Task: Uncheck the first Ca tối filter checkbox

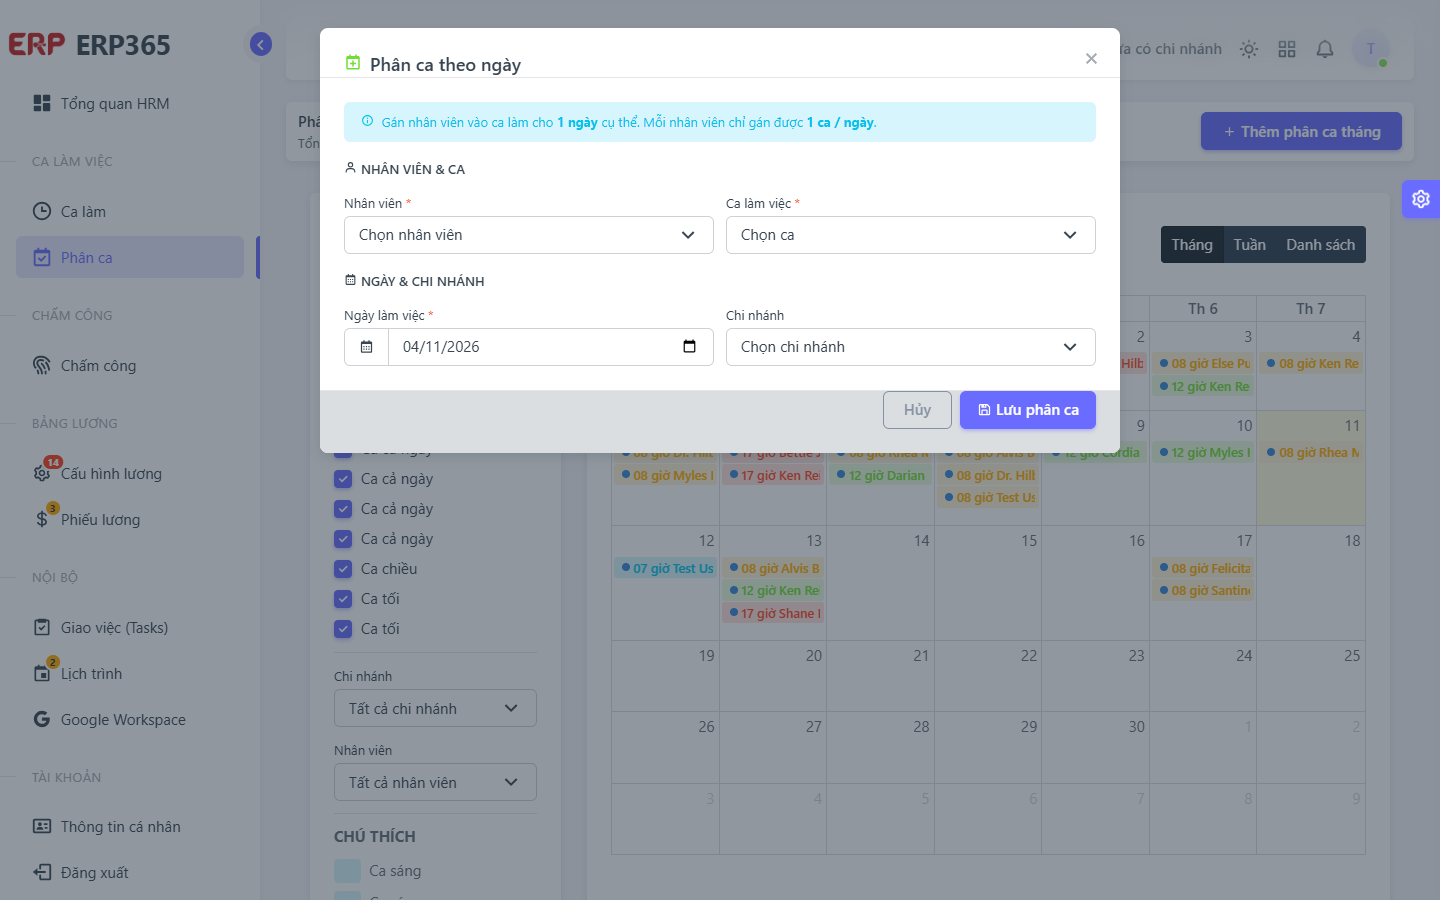Action: pos(343,599)
